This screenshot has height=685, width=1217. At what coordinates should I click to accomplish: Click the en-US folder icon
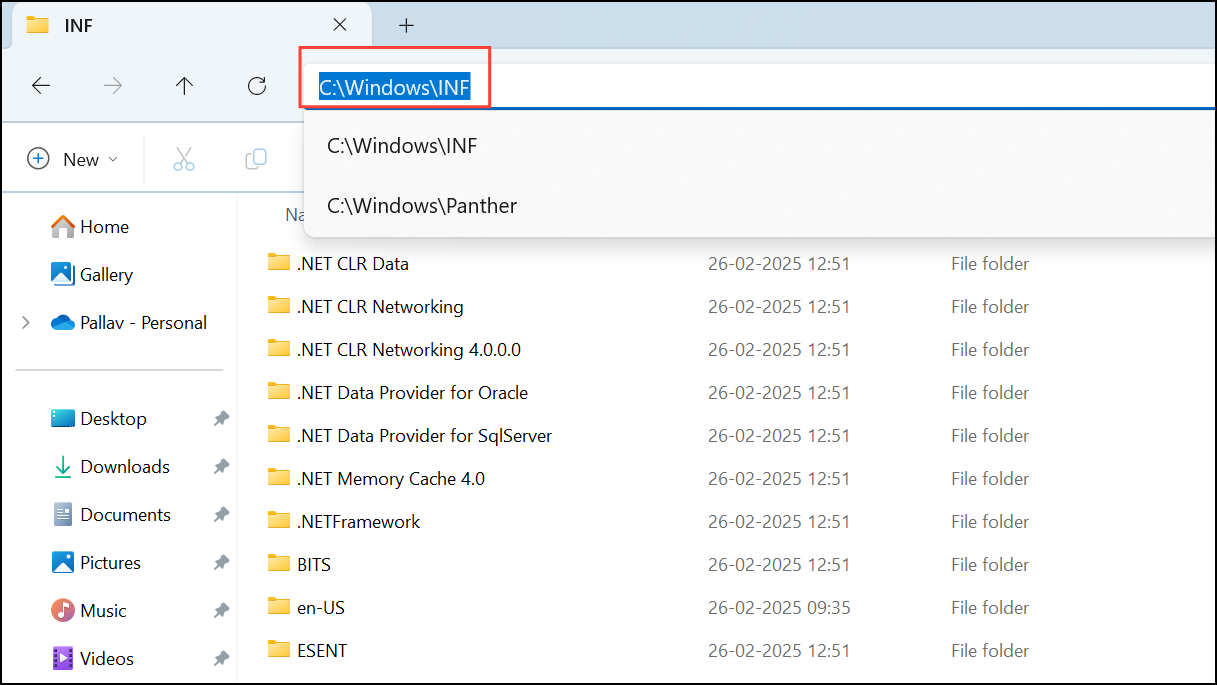point(278,607)
